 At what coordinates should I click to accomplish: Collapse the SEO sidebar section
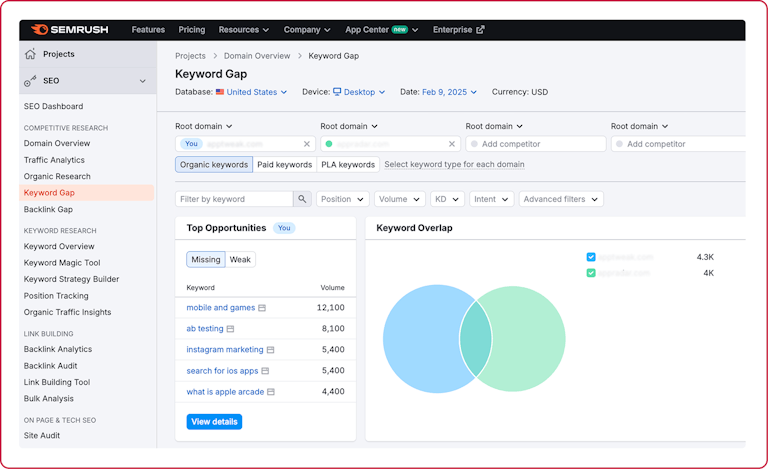pyautogui.click(x=143, y=81)
